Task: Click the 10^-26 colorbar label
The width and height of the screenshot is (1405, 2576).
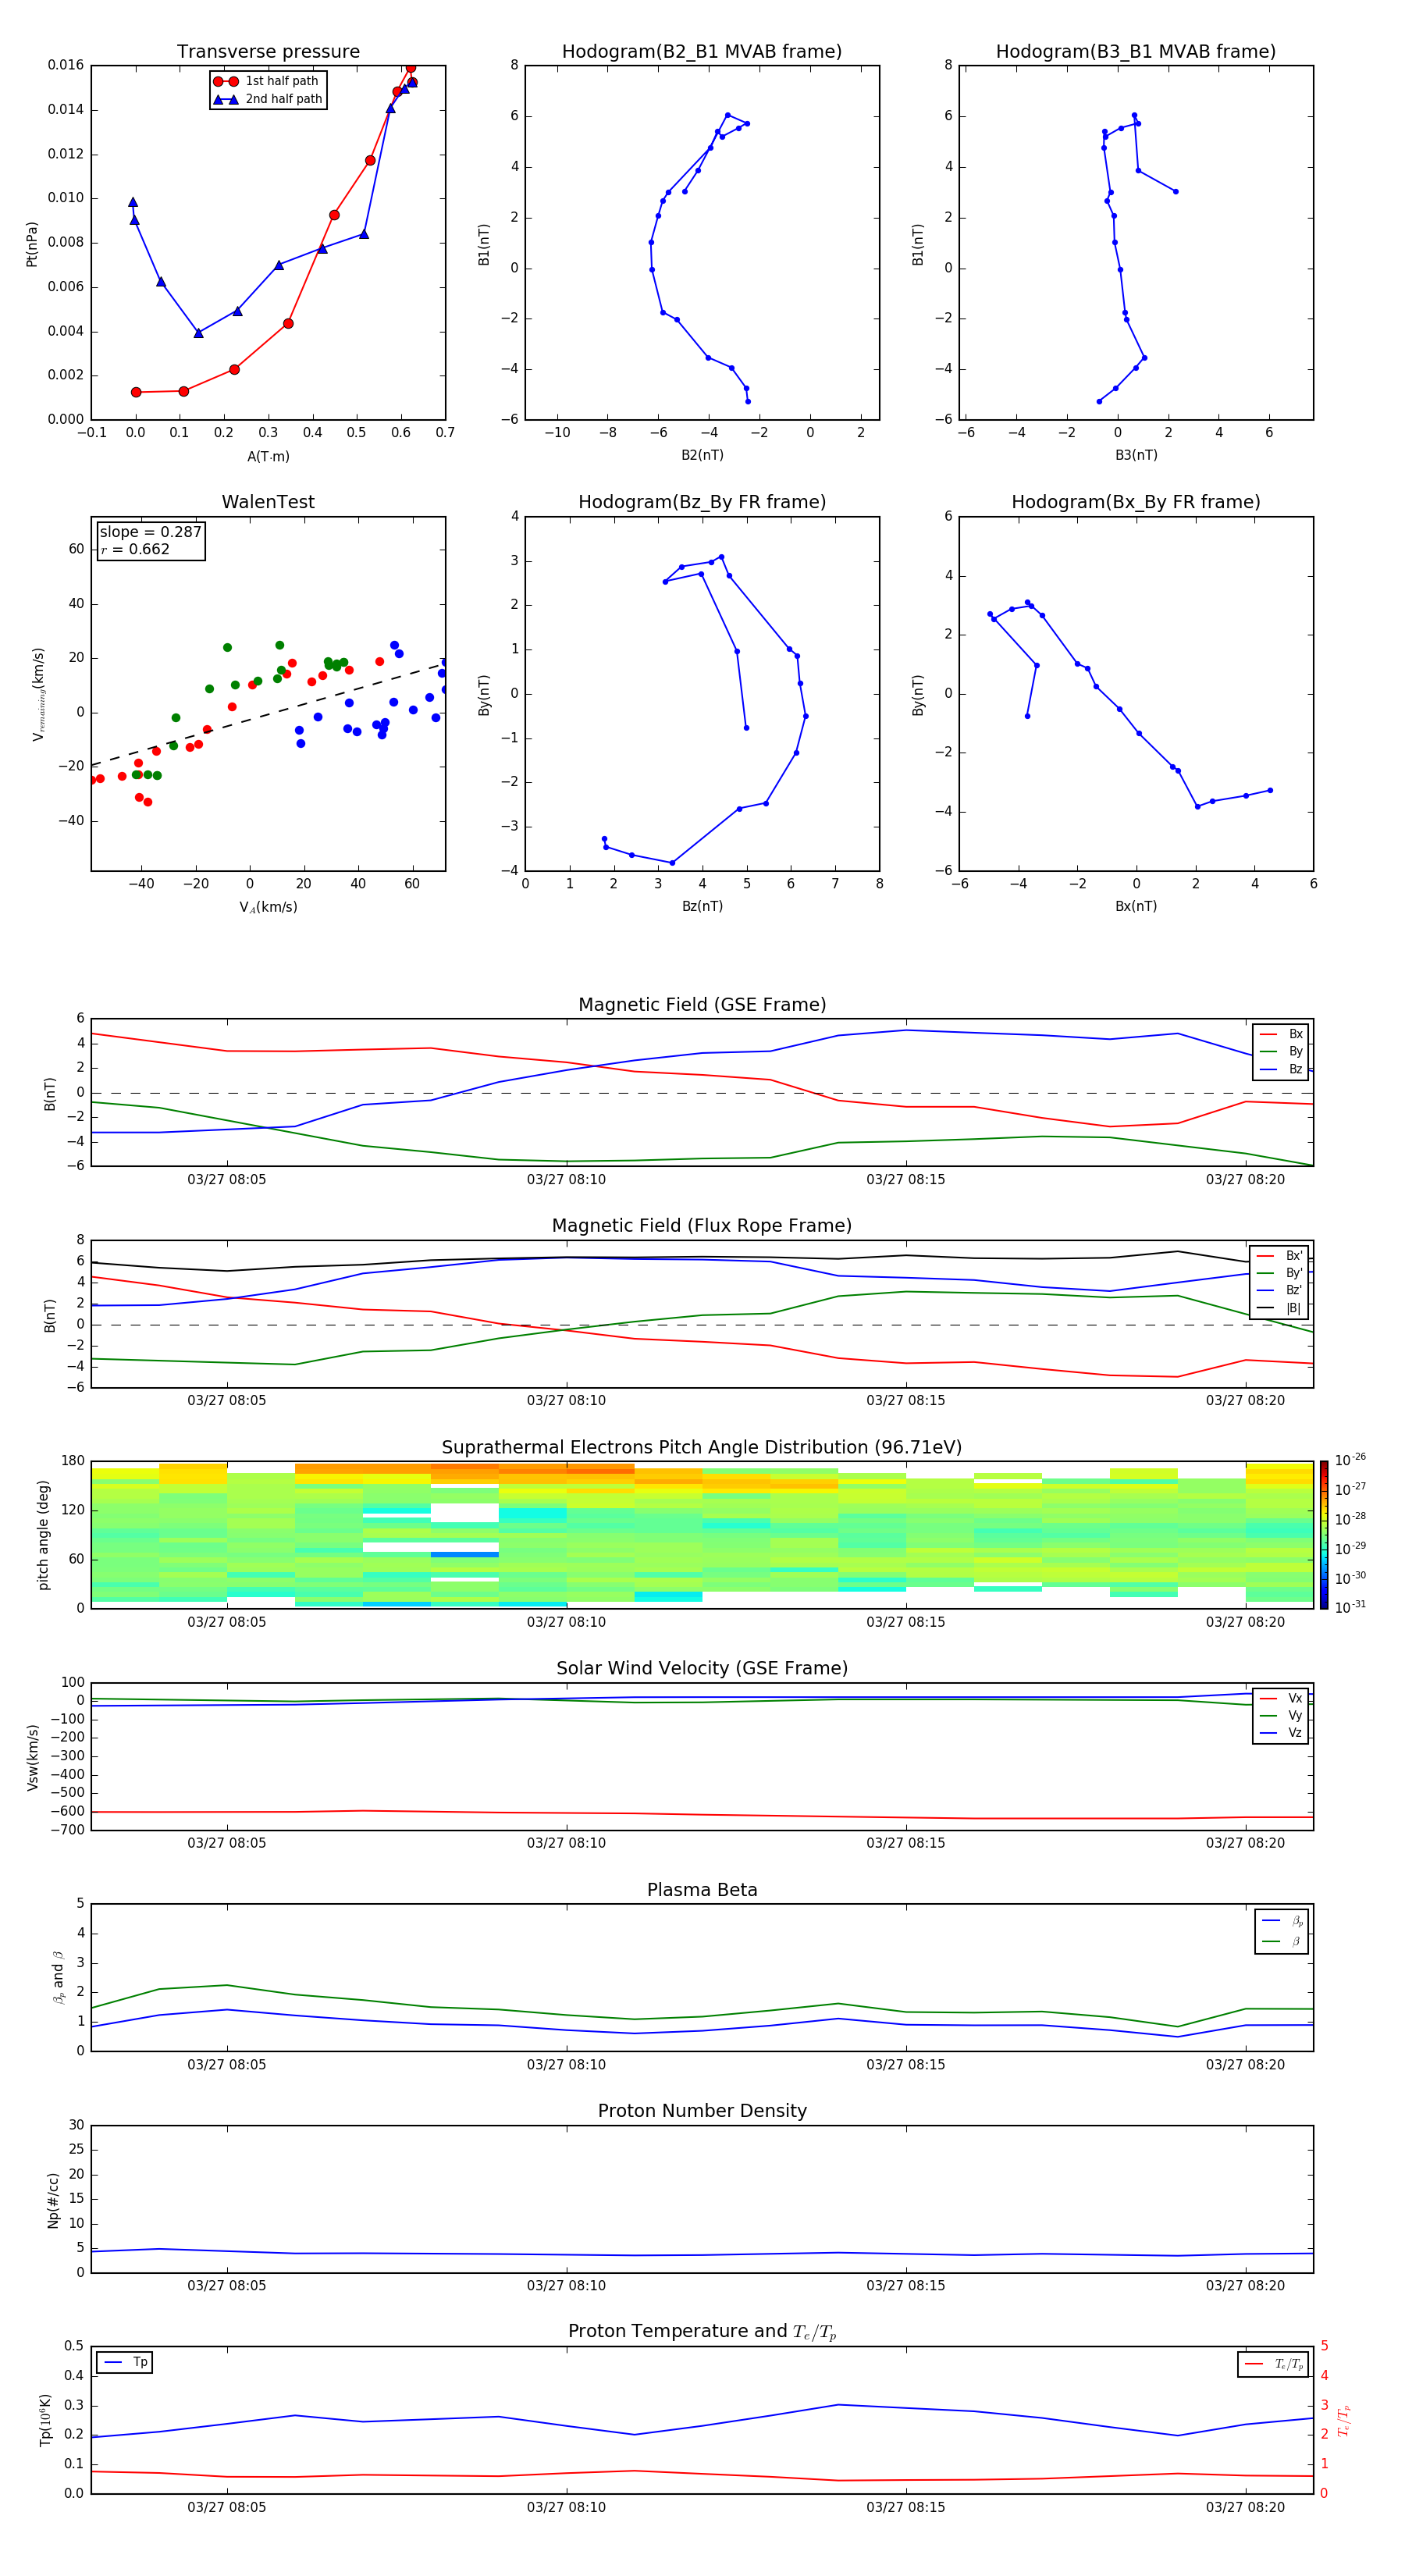Action: pyautogui.click(x=1350, y=1460)
